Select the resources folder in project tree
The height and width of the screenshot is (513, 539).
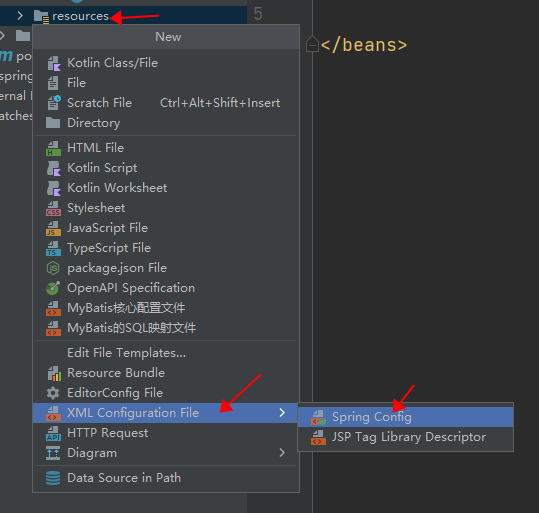[x=80, y=16]
